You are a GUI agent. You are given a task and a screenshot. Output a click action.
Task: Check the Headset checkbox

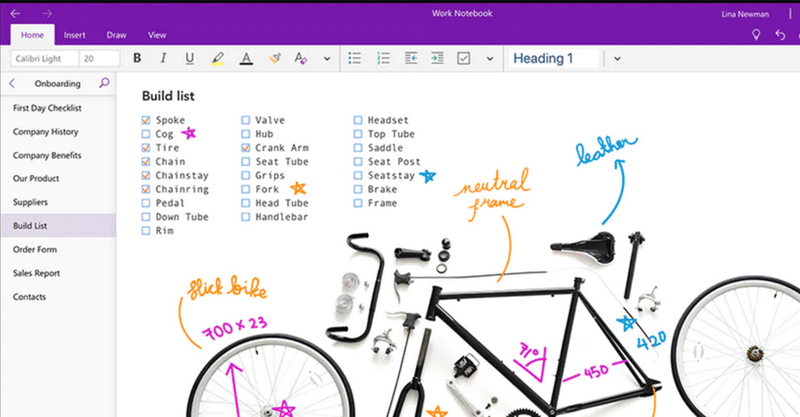click(358, 120)
